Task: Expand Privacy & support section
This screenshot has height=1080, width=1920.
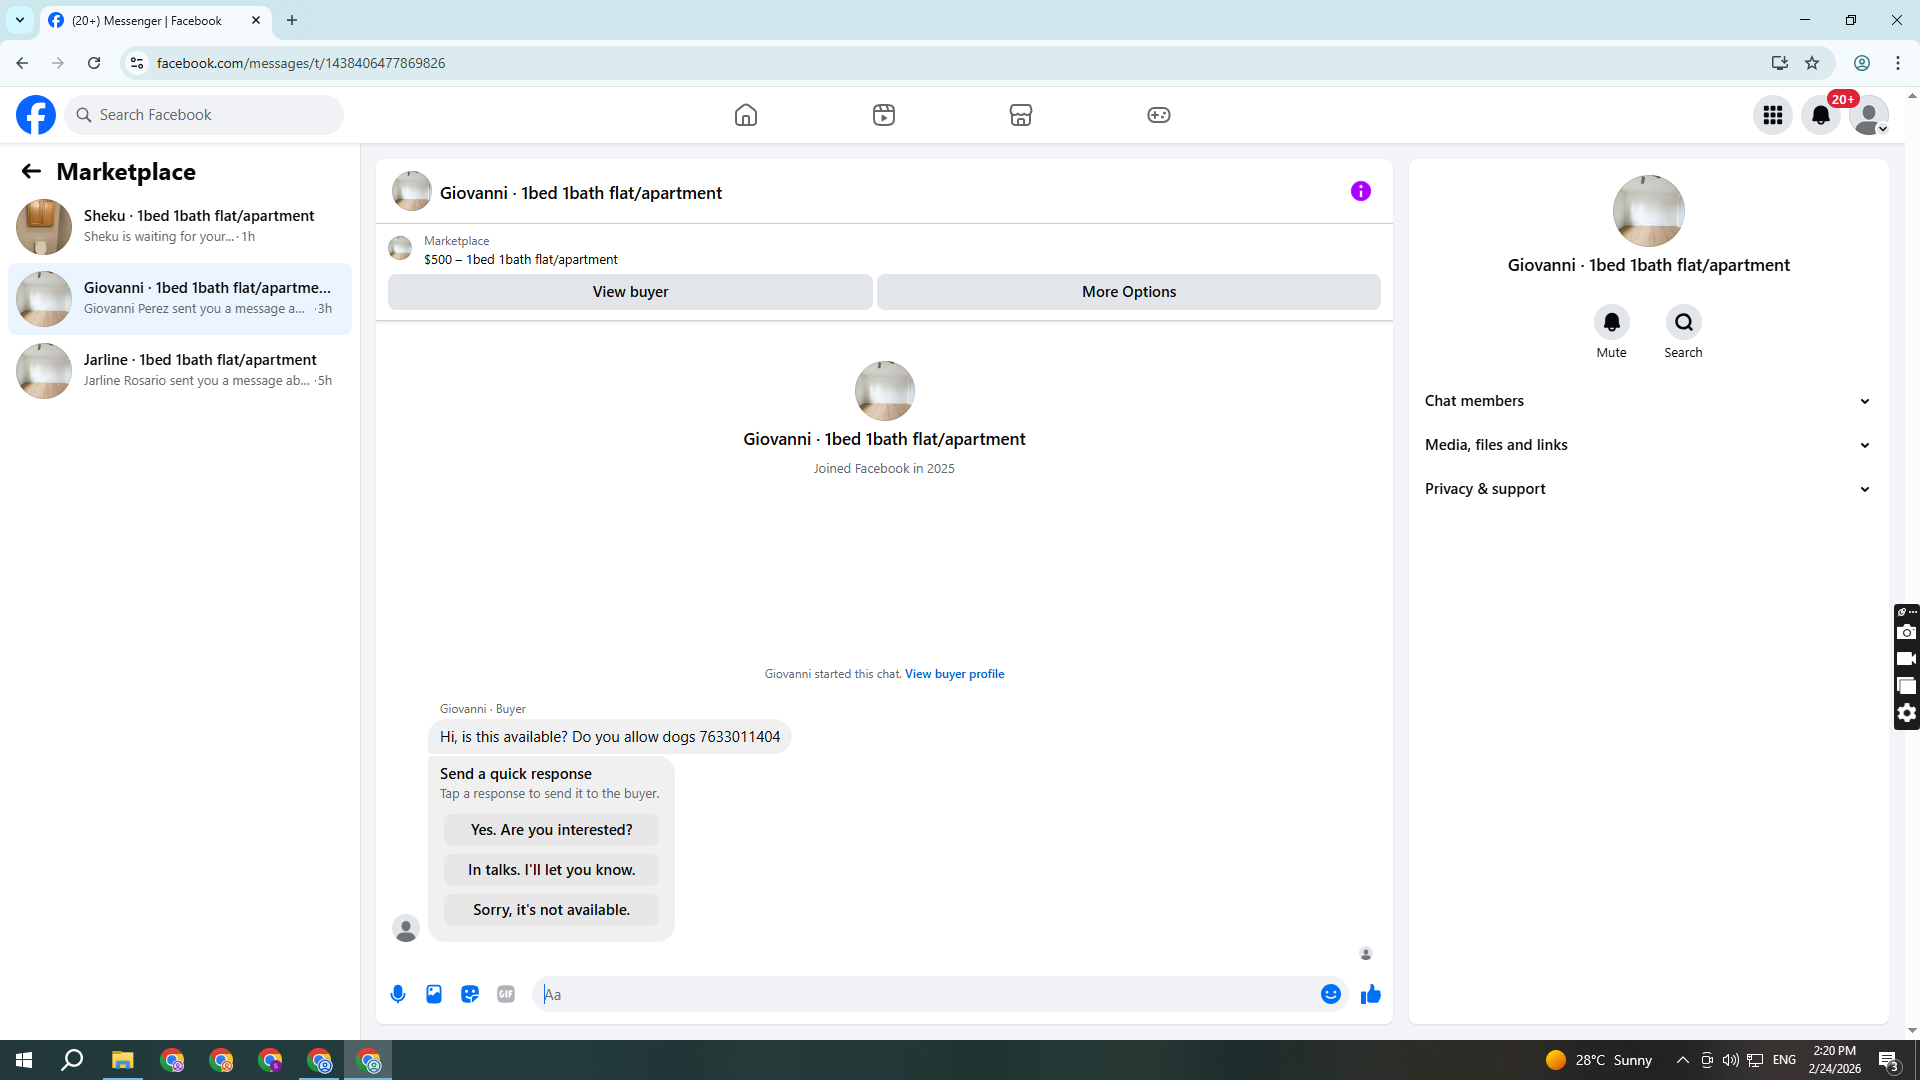Action: tap(1647, 489)
